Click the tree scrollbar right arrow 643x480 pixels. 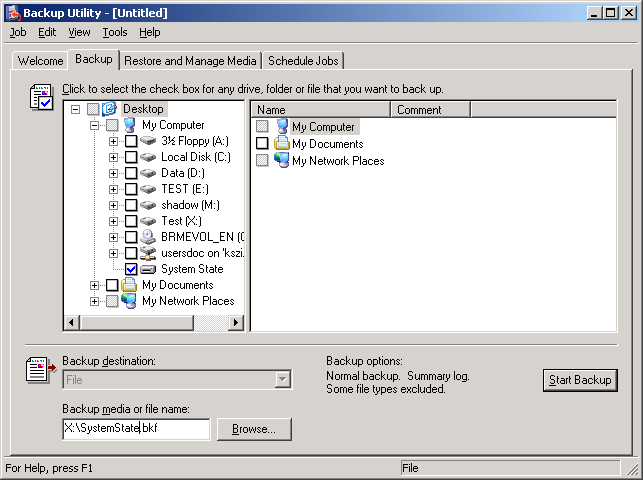[x=236, y=322]
